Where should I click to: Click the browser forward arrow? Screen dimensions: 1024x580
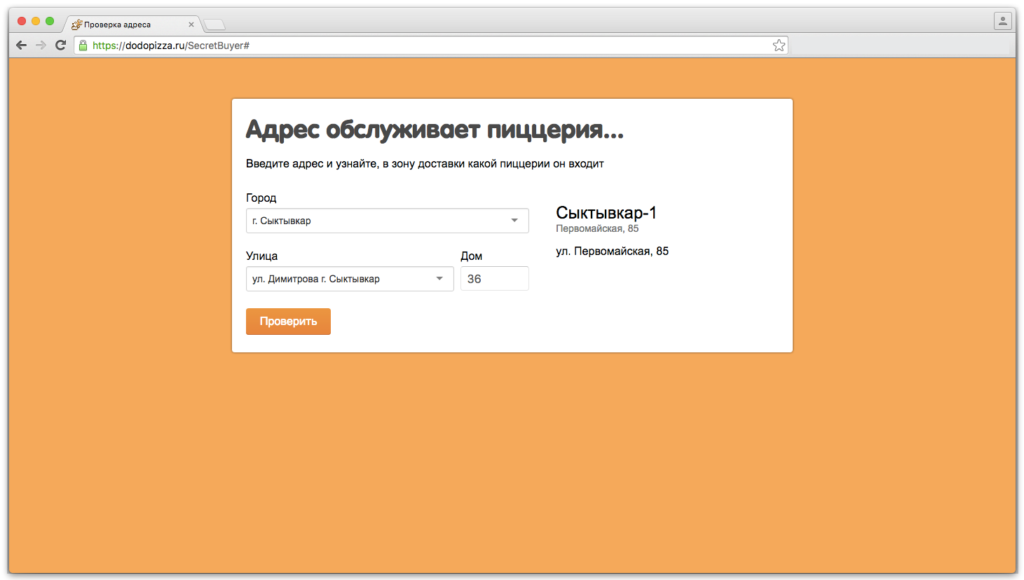41,45
